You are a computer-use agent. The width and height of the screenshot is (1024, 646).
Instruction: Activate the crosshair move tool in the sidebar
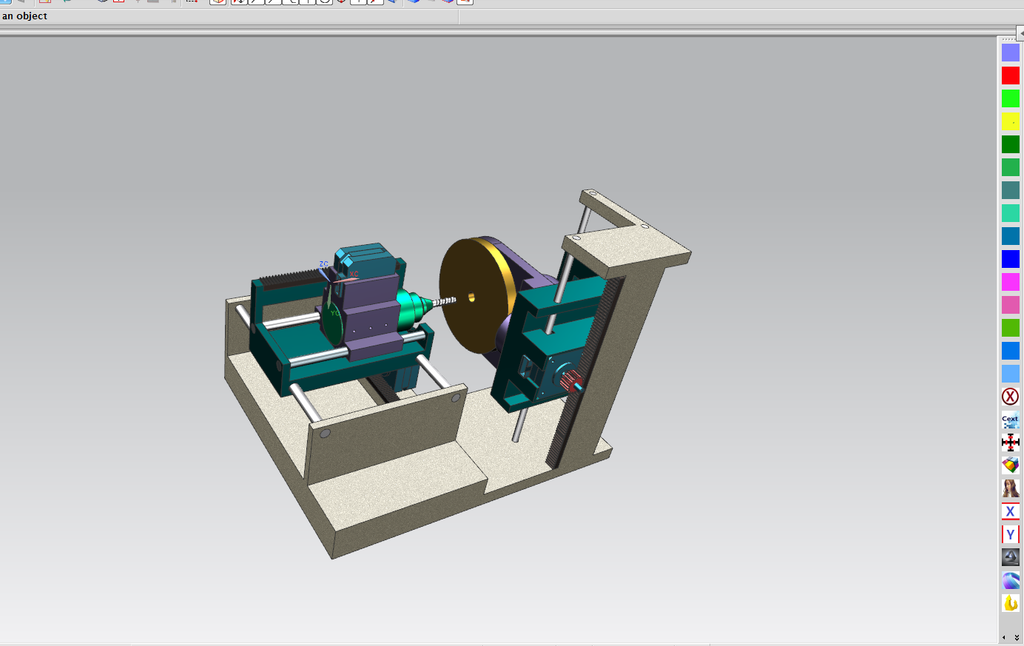click(1011, 441)
